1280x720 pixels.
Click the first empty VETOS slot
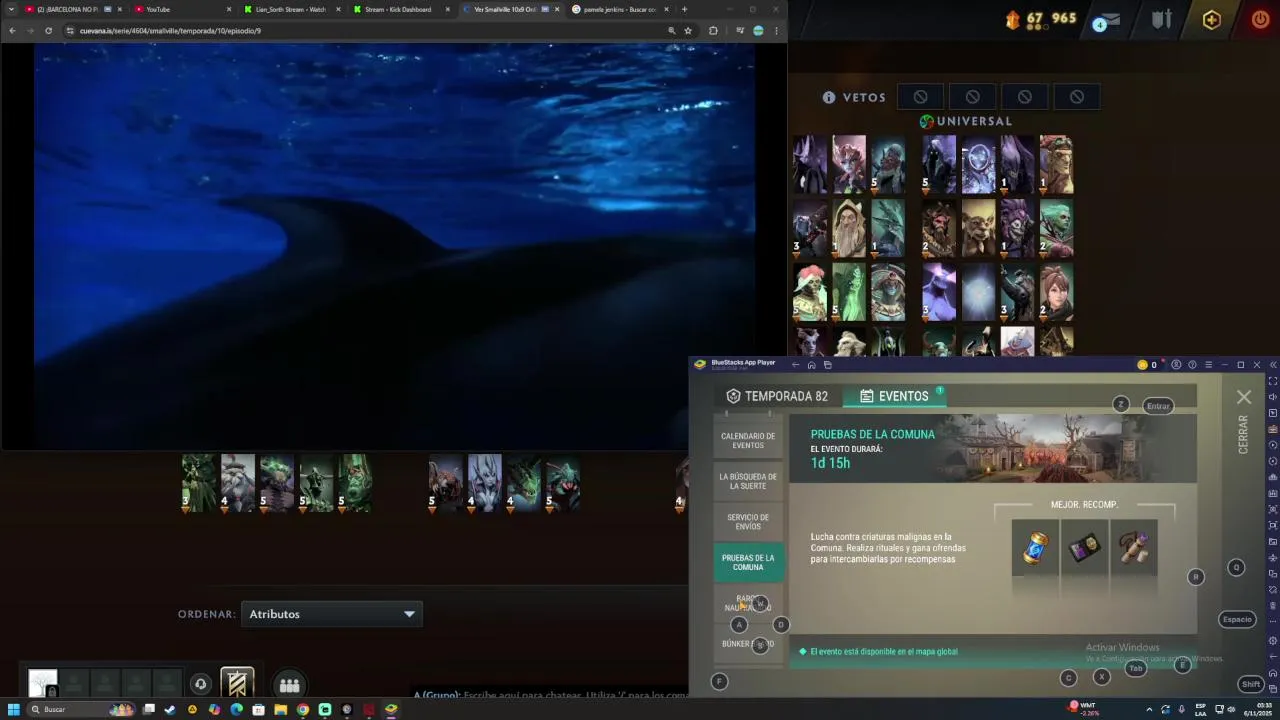coord(920,97)
